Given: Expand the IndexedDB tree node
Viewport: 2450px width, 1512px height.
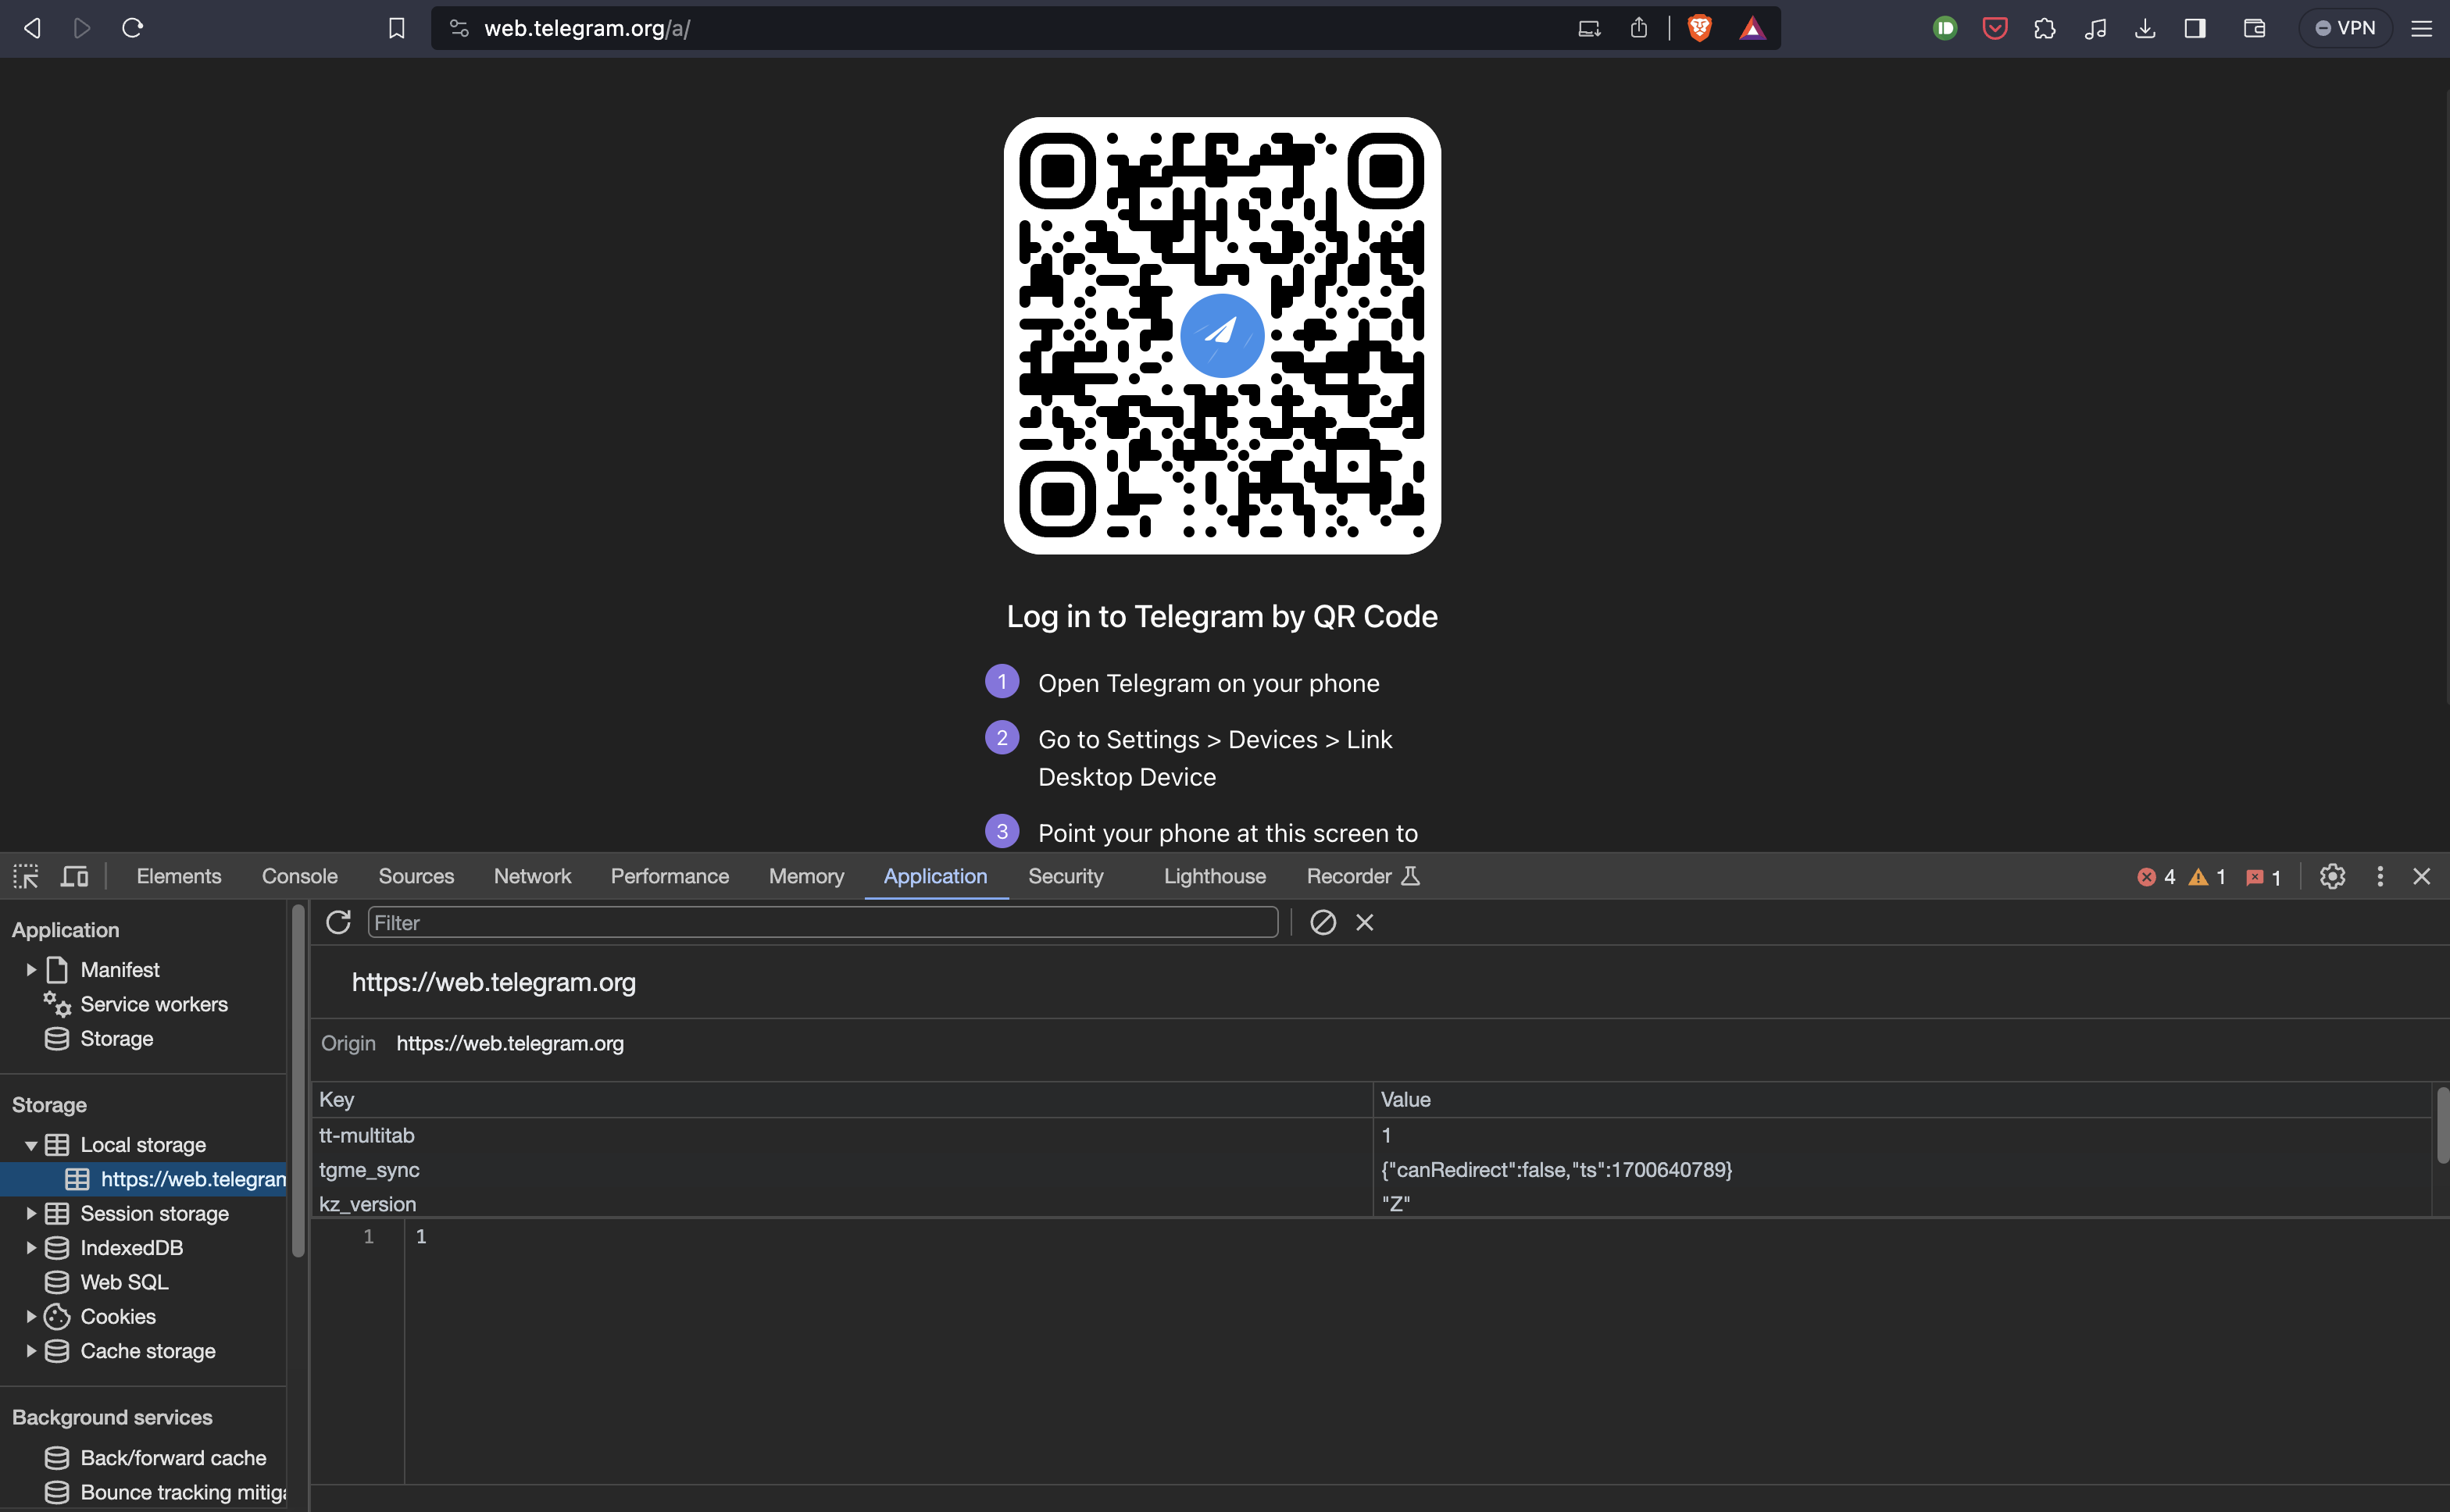Looking at the screenshot, I should 31,1247.
